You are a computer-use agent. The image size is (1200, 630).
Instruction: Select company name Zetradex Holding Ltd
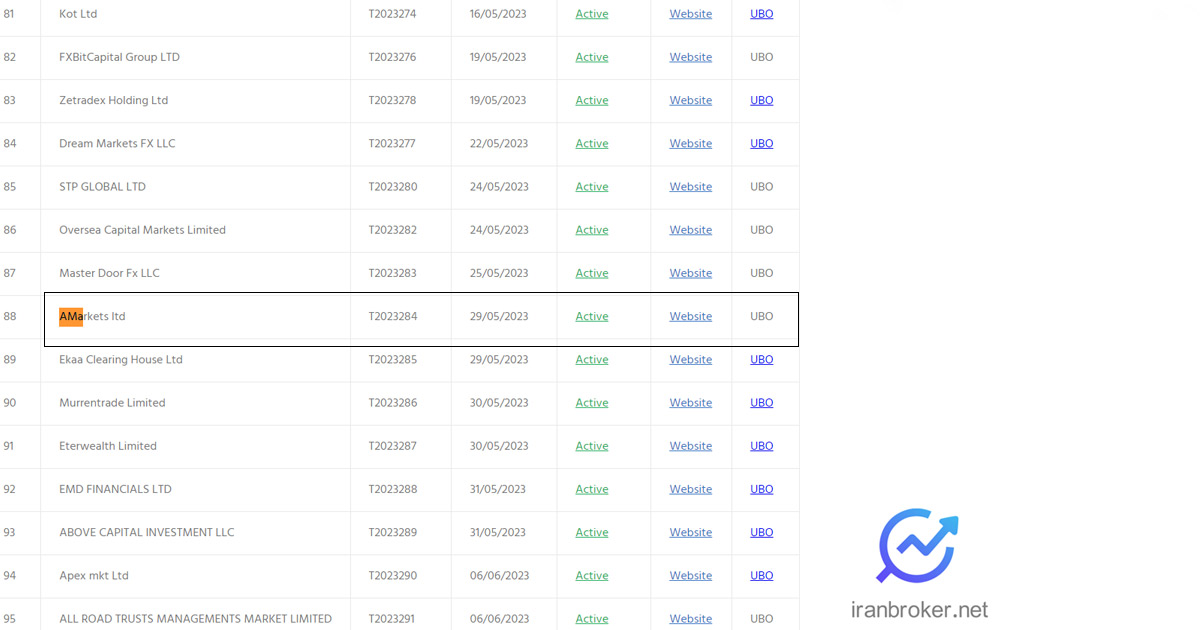(114, 100)
